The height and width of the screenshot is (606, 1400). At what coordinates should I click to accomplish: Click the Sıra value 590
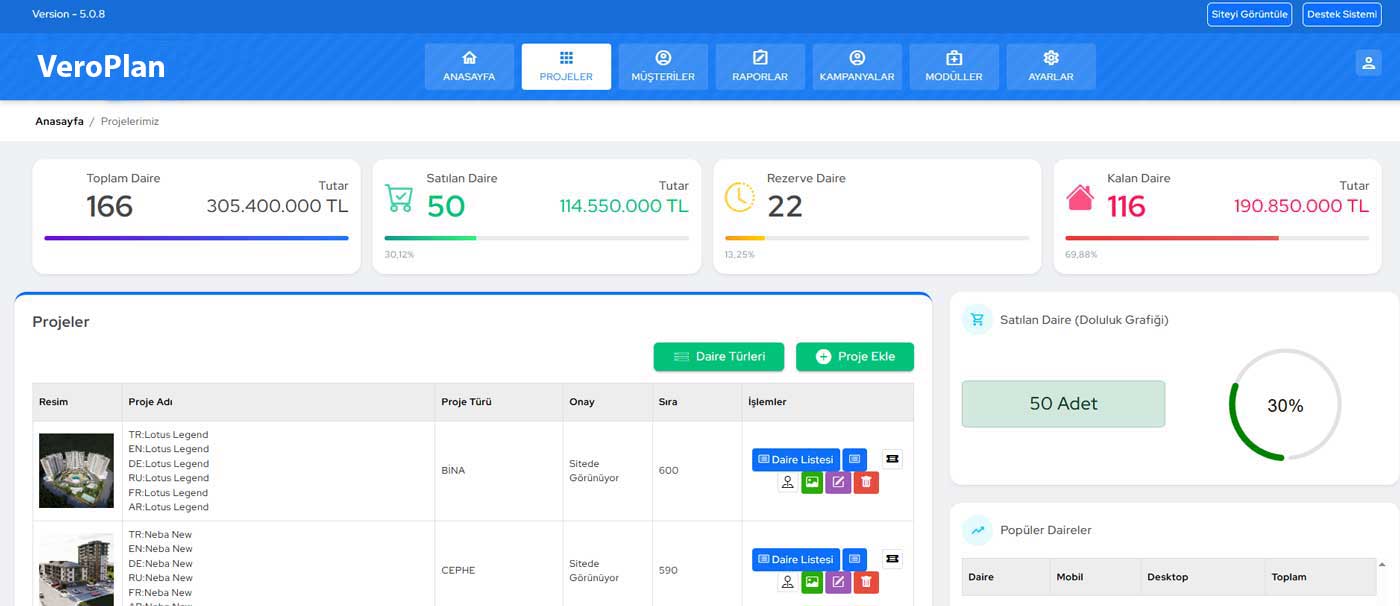pos(668,570)
